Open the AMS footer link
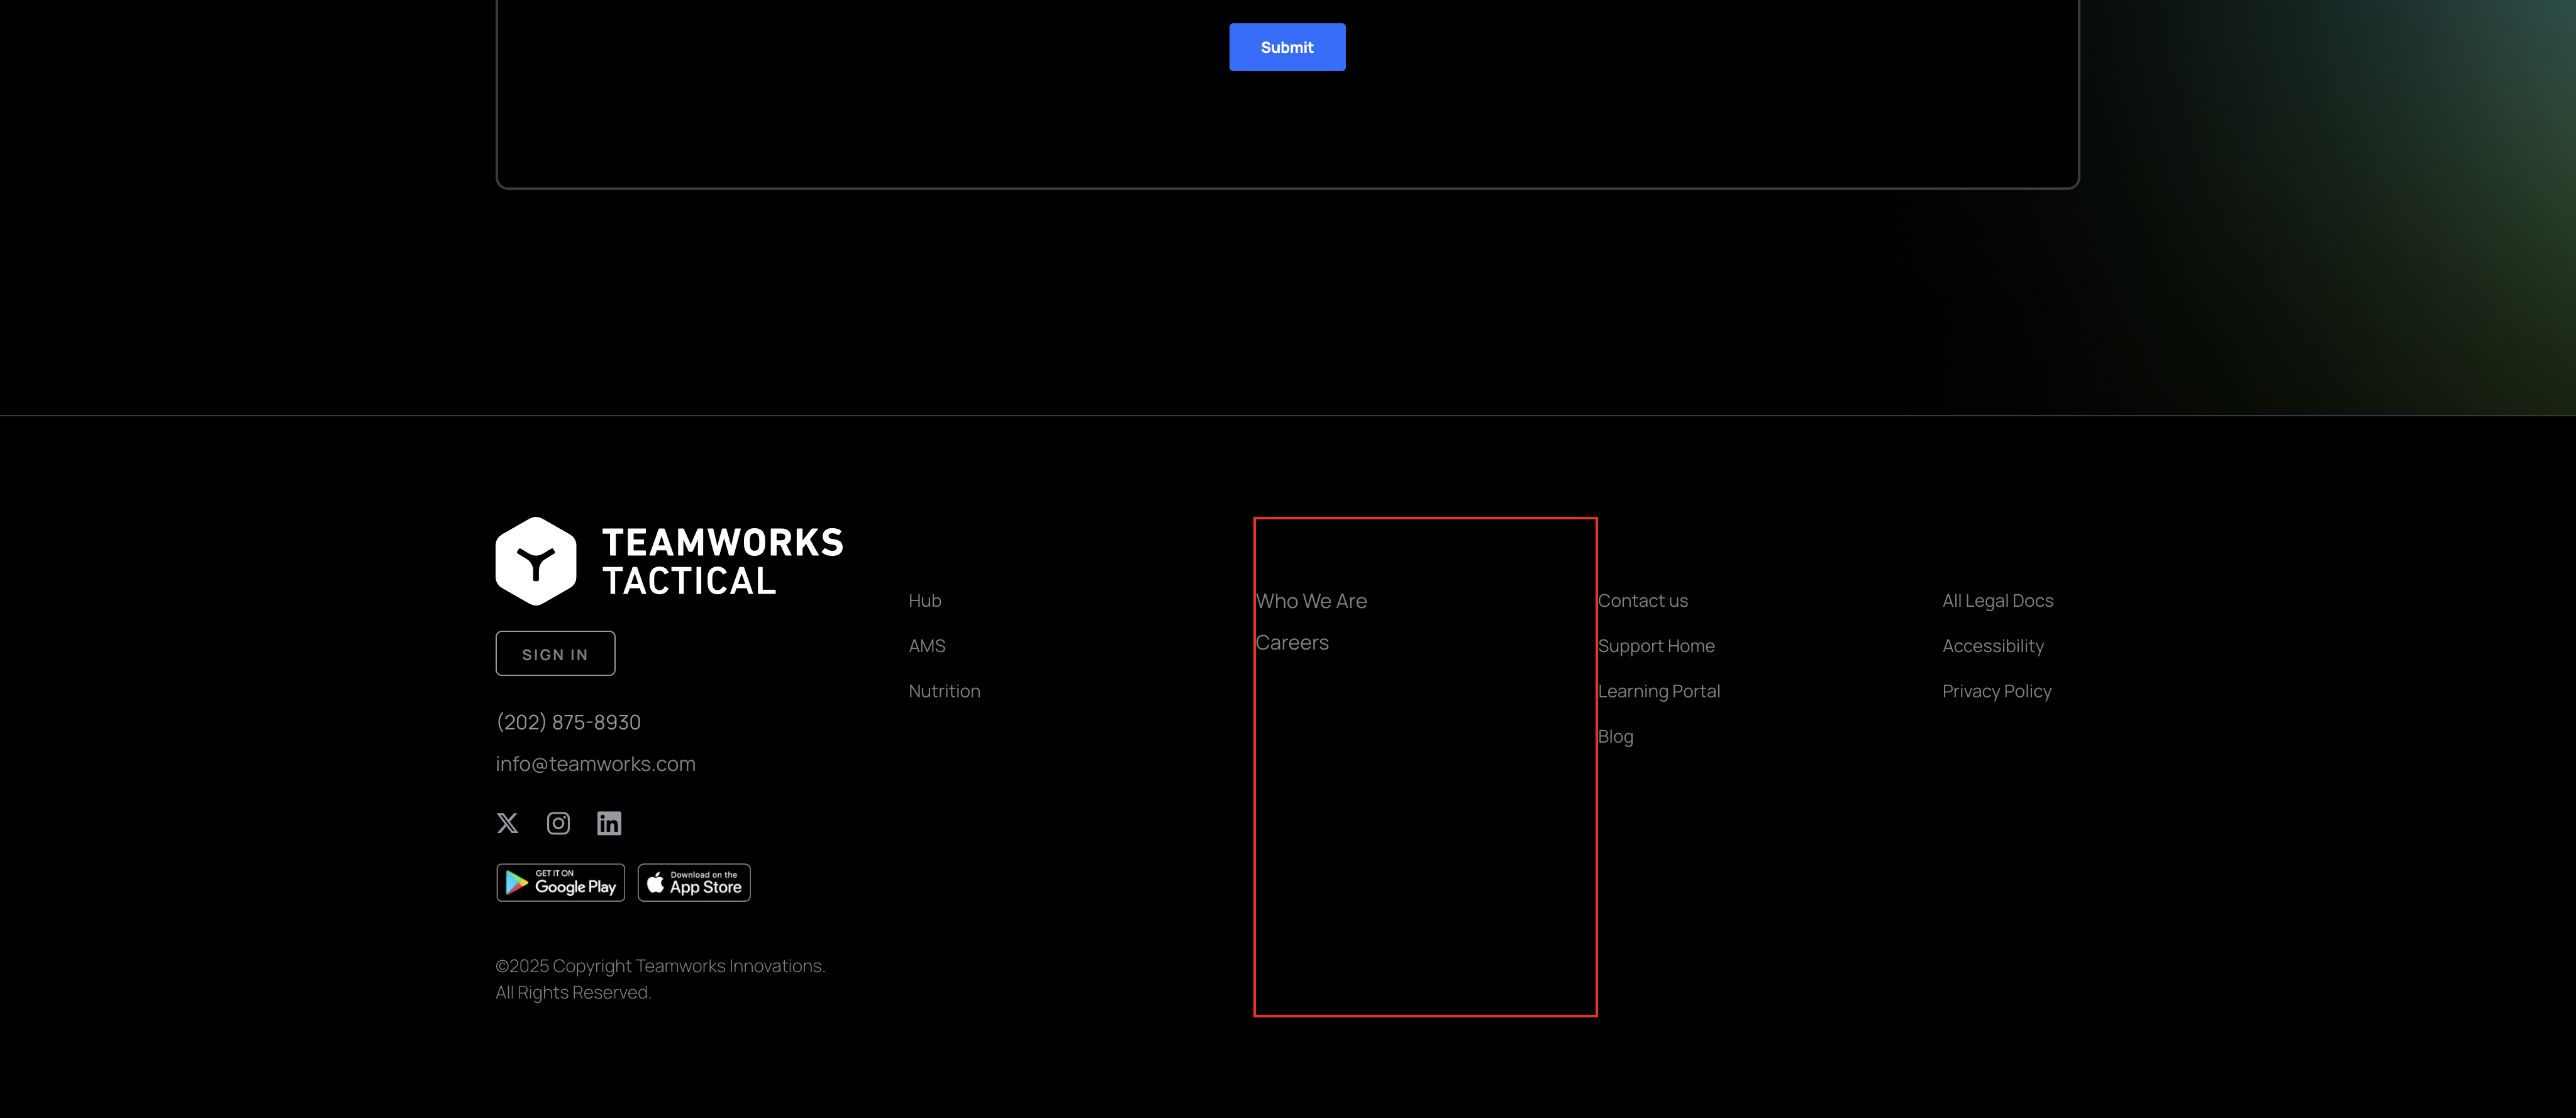Image resolution: width=2576 pixels, height=1118 pixels. tap(927, 646)
